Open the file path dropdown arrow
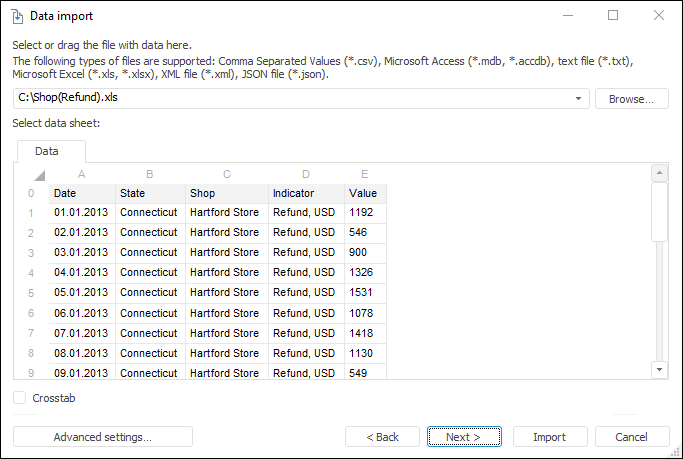Image resolution: width=683 pixels, height=459 pixels. [x=579, y=99]
